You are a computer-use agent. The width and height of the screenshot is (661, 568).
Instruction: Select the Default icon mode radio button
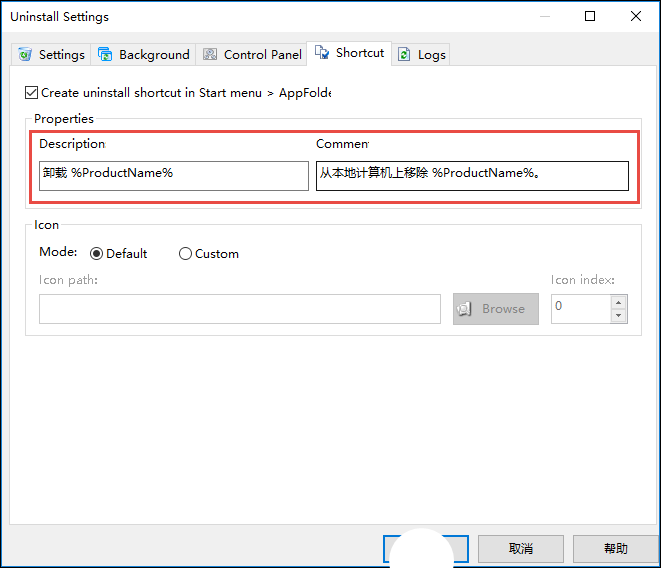click(96, 253)
